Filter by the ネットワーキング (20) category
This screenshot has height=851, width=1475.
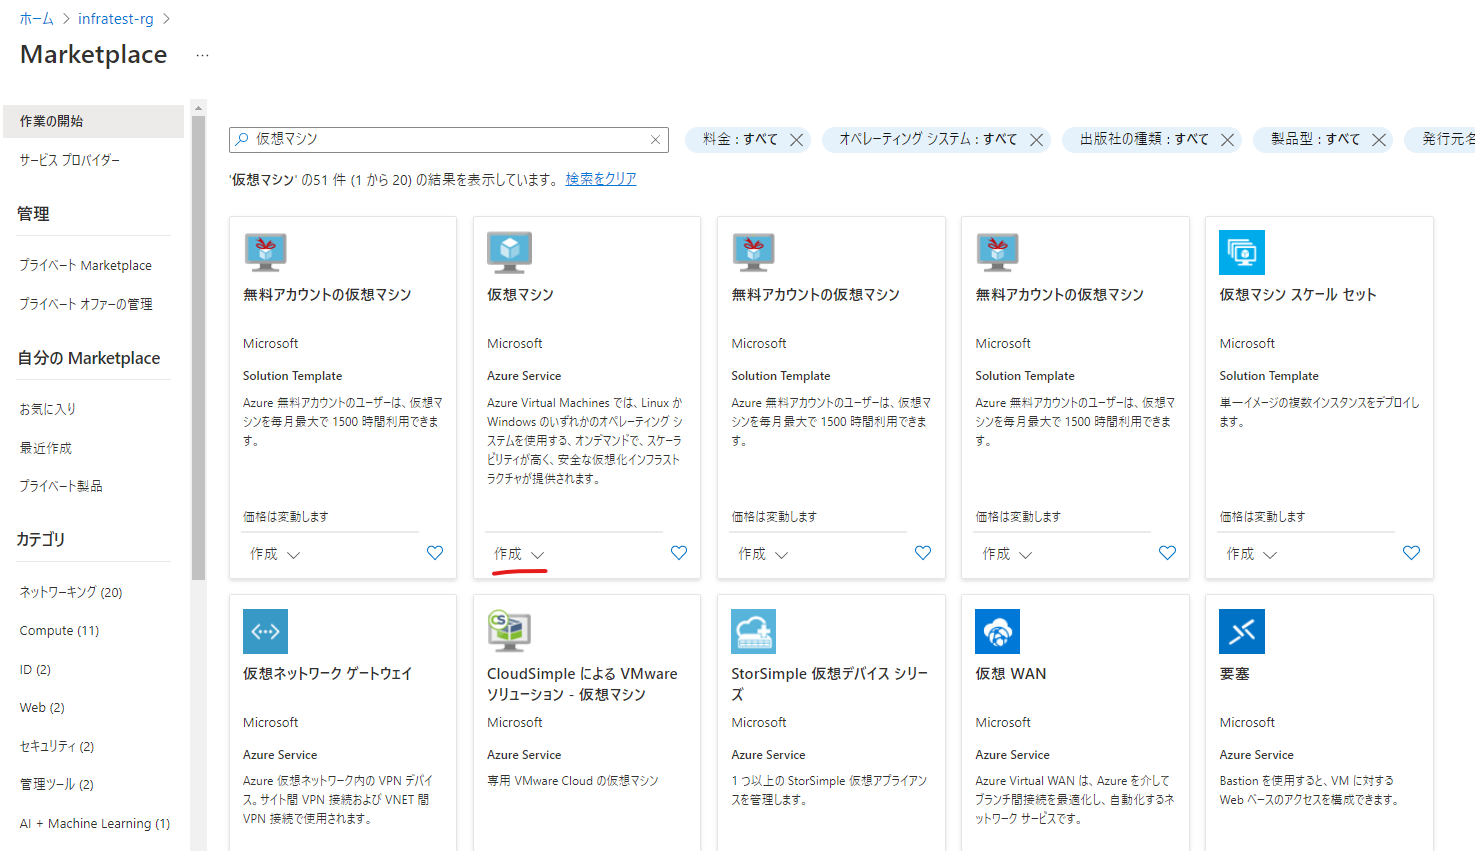click(x=71, y=592)
